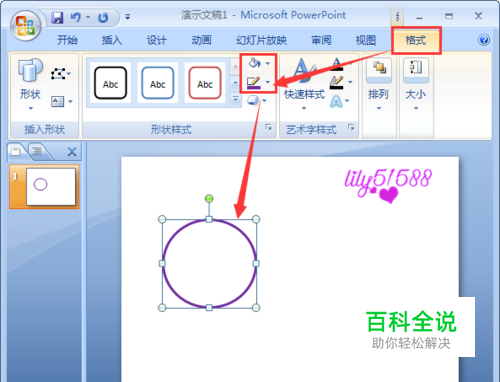Click the Text Fill letter A icon
Screen dimensions: 500x382
point(337,64)
